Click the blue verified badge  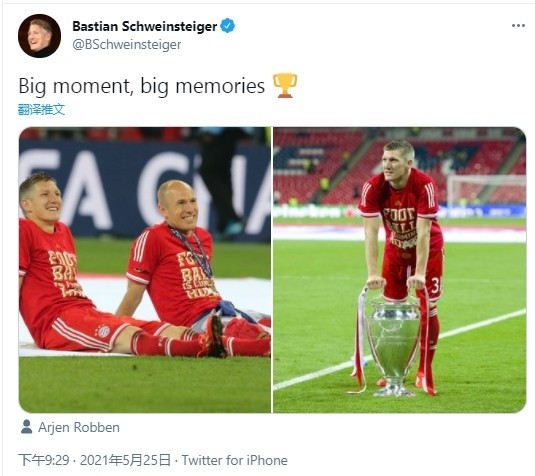click(x=228, y=26)
